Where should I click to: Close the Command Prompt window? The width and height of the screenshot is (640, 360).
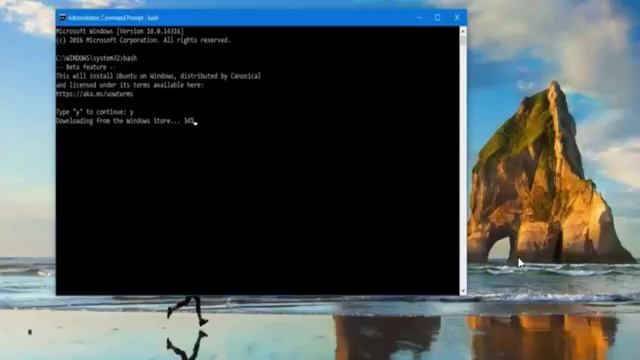coord(457,18)
